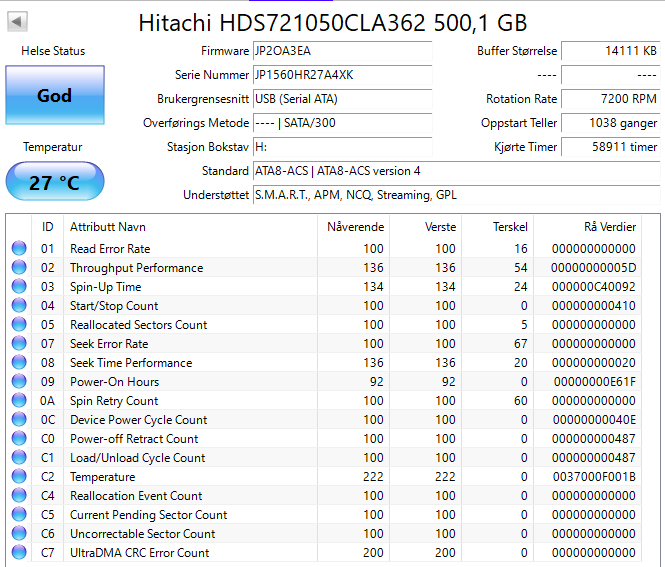Click the Buffer Størrelse value 14111 KB
This screenshot has height=567, width=665.
point(611,51)
